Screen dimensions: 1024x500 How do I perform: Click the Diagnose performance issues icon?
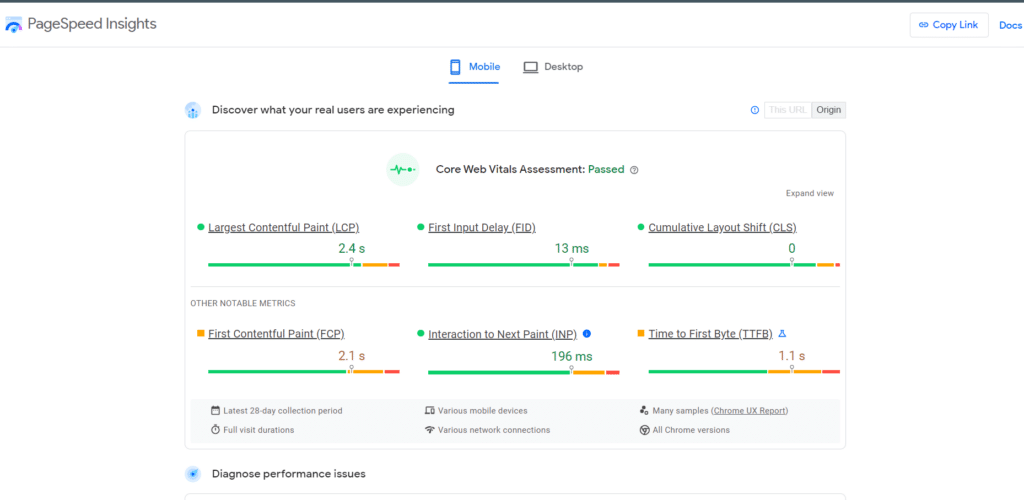coord(193,474)
